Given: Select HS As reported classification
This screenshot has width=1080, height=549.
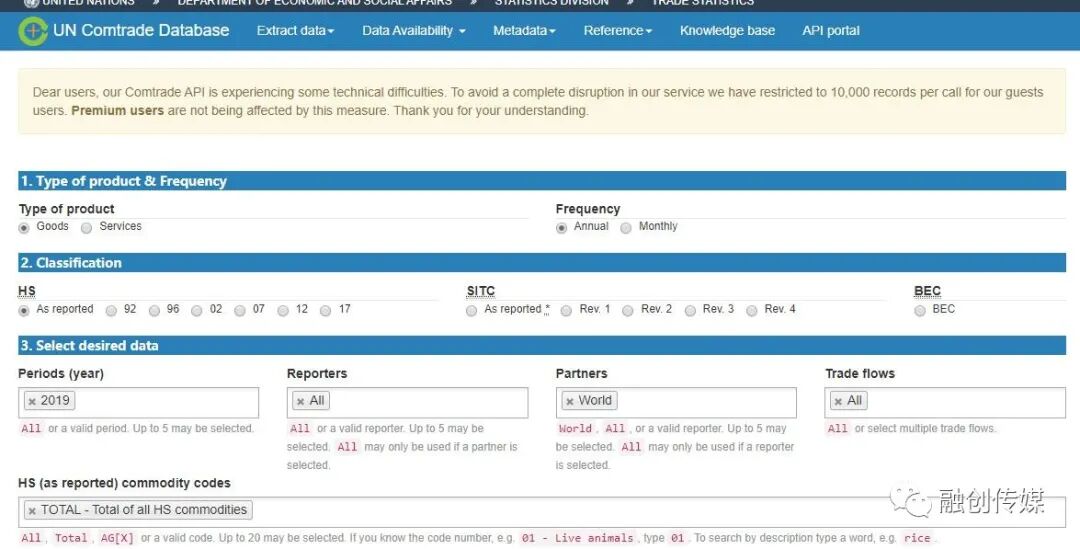Looking at the screenshot, I should click(24, 311).
